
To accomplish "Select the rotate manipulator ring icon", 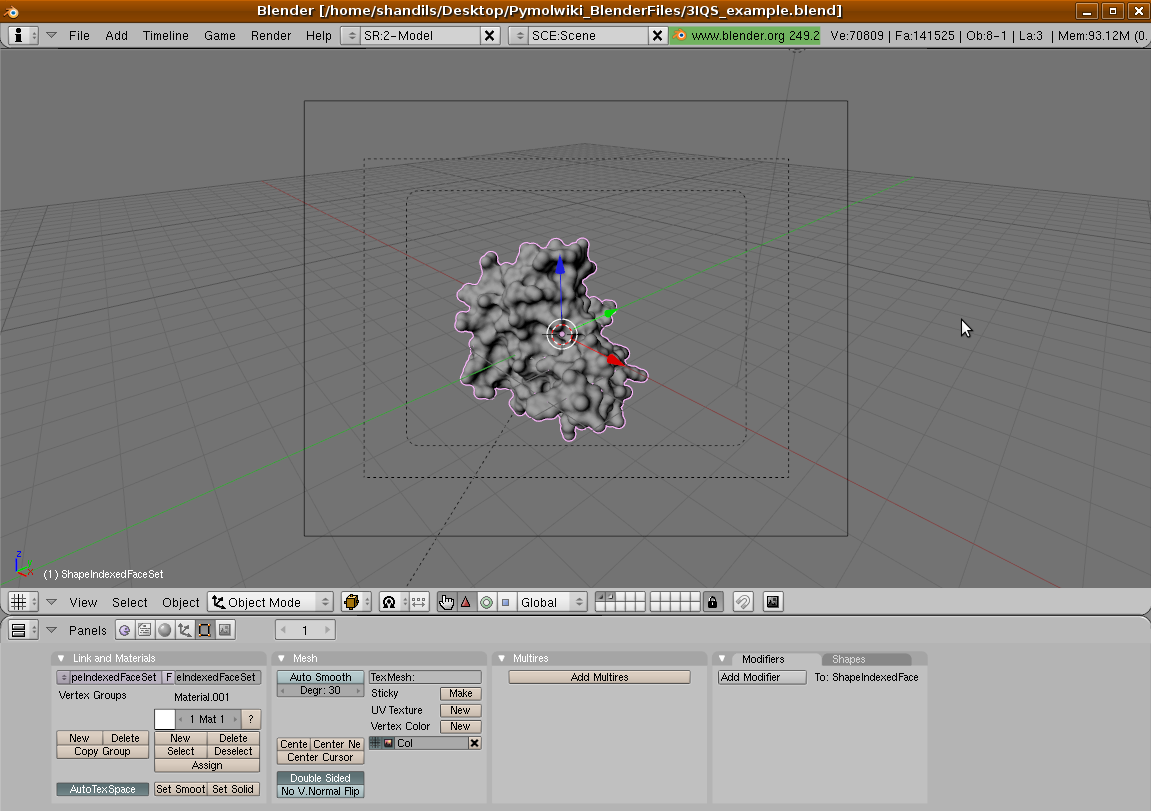I will click(x=486, y=602).
